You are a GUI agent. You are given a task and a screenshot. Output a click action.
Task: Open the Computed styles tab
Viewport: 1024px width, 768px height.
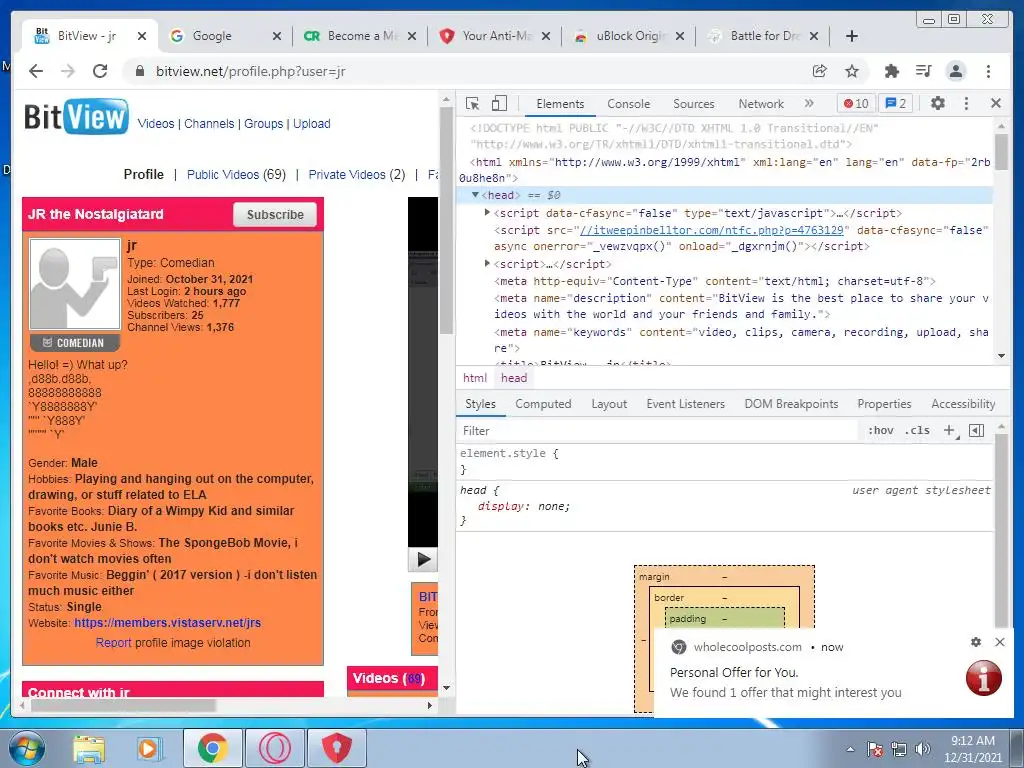pyautogui.click(x=543, y=404)
